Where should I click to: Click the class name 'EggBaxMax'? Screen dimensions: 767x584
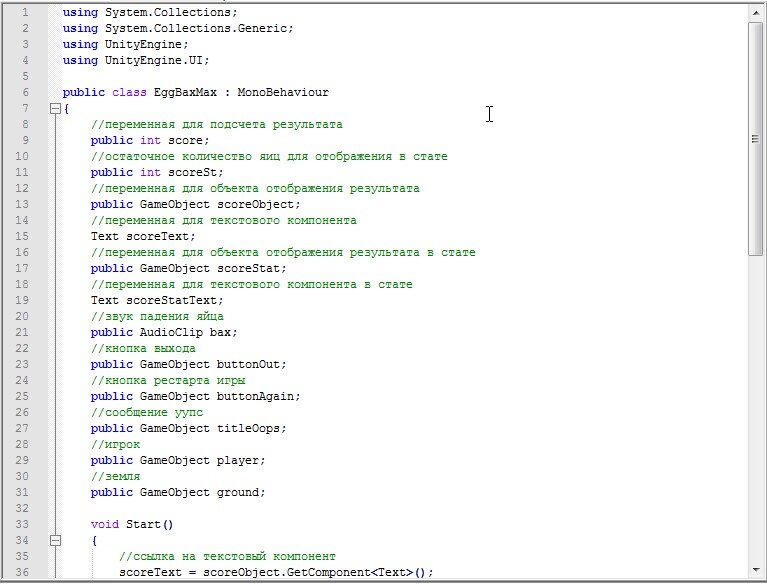tap(185, 92)
